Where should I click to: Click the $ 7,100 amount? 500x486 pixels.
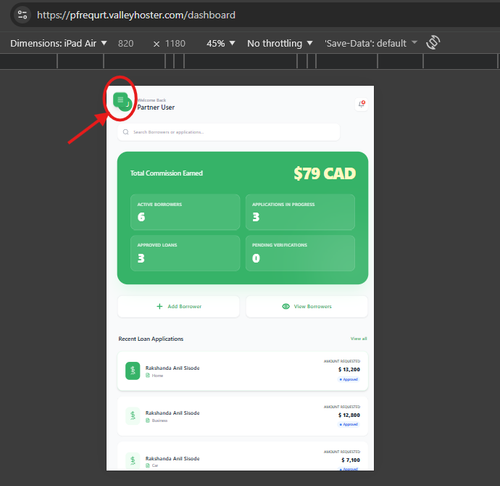[351, 460]
